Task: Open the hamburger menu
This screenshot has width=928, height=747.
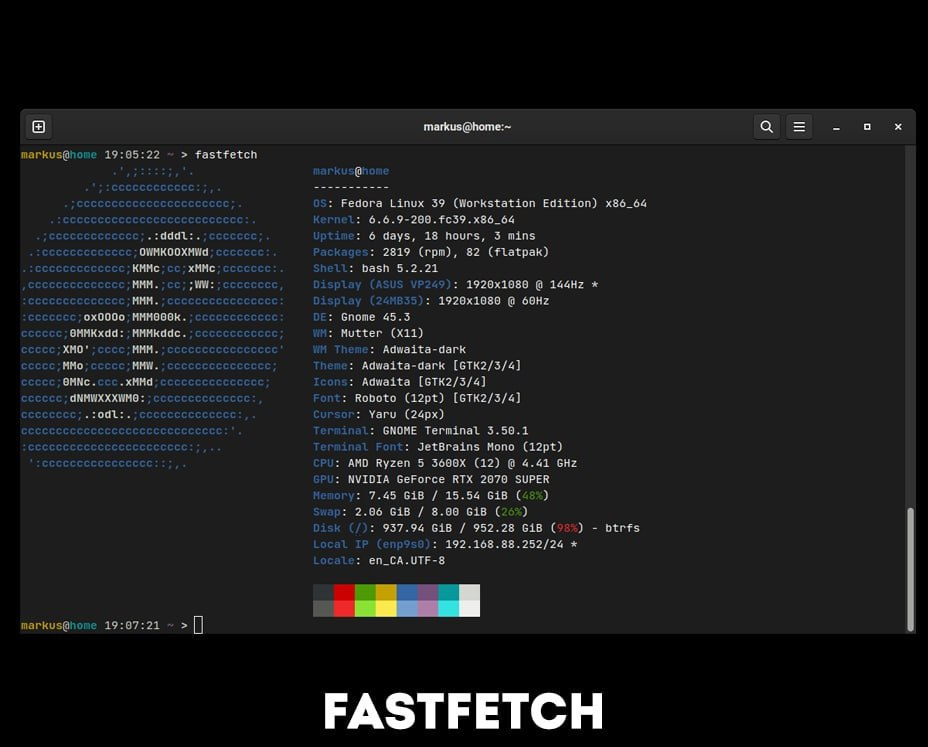Action: [799, 127]
